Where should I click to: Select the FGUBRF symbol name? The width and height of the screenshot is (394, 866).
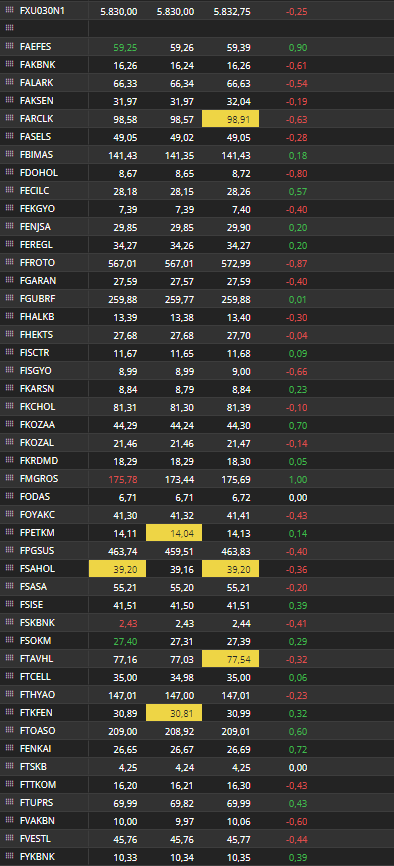(38, 299)
